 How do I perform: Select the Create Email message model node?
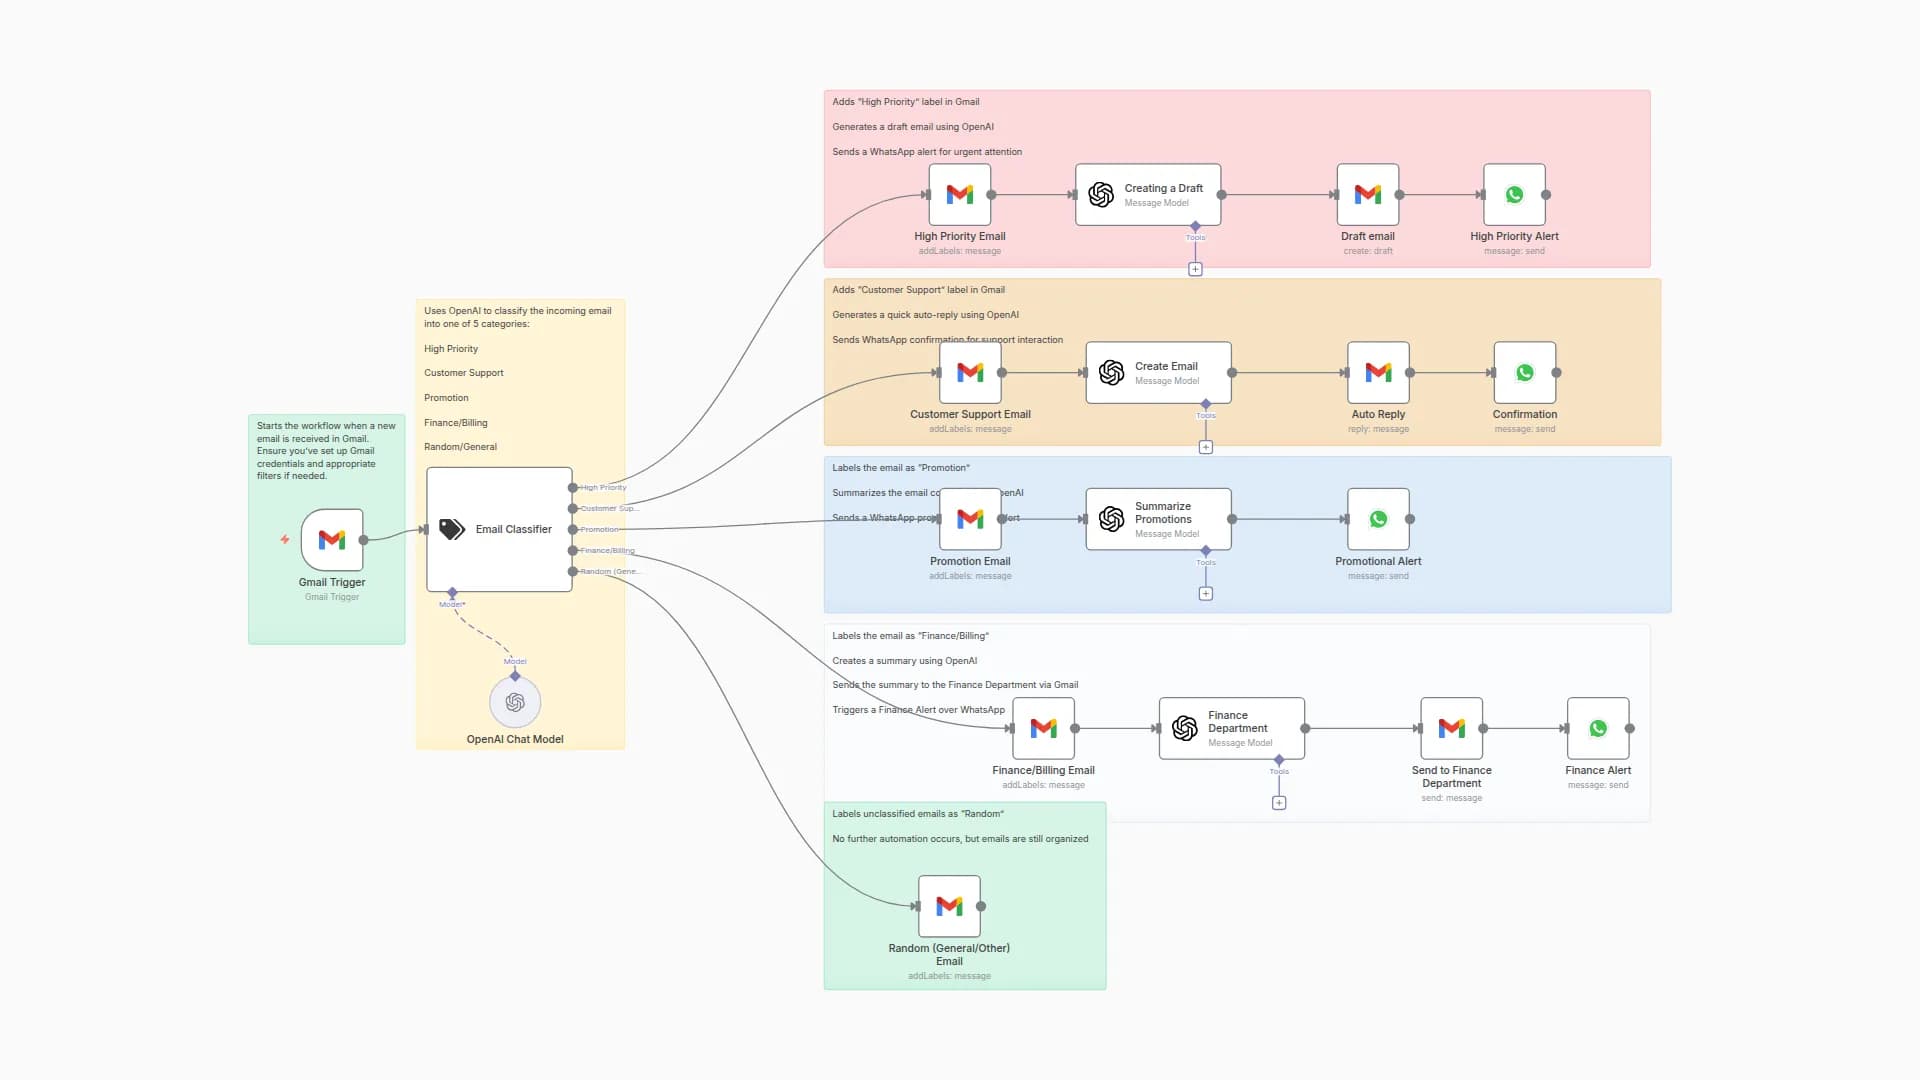(x=1158, y=372)
